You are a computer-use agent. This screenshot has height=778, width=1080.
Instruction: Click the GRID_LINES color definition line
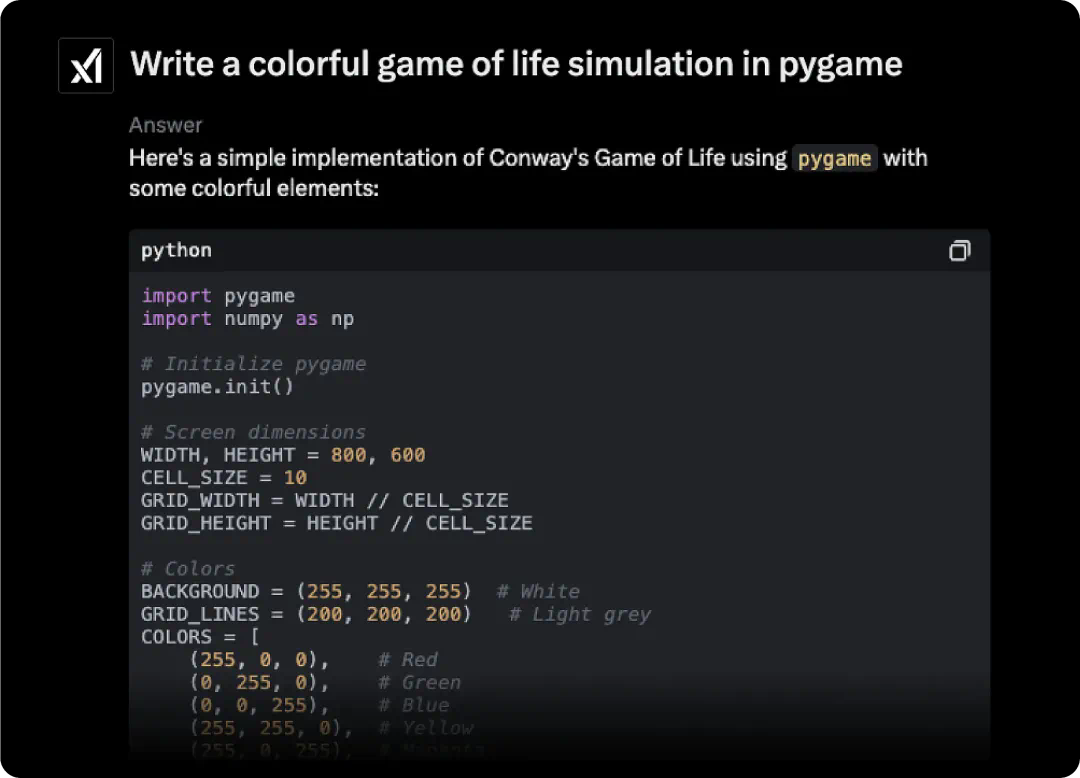306,614
